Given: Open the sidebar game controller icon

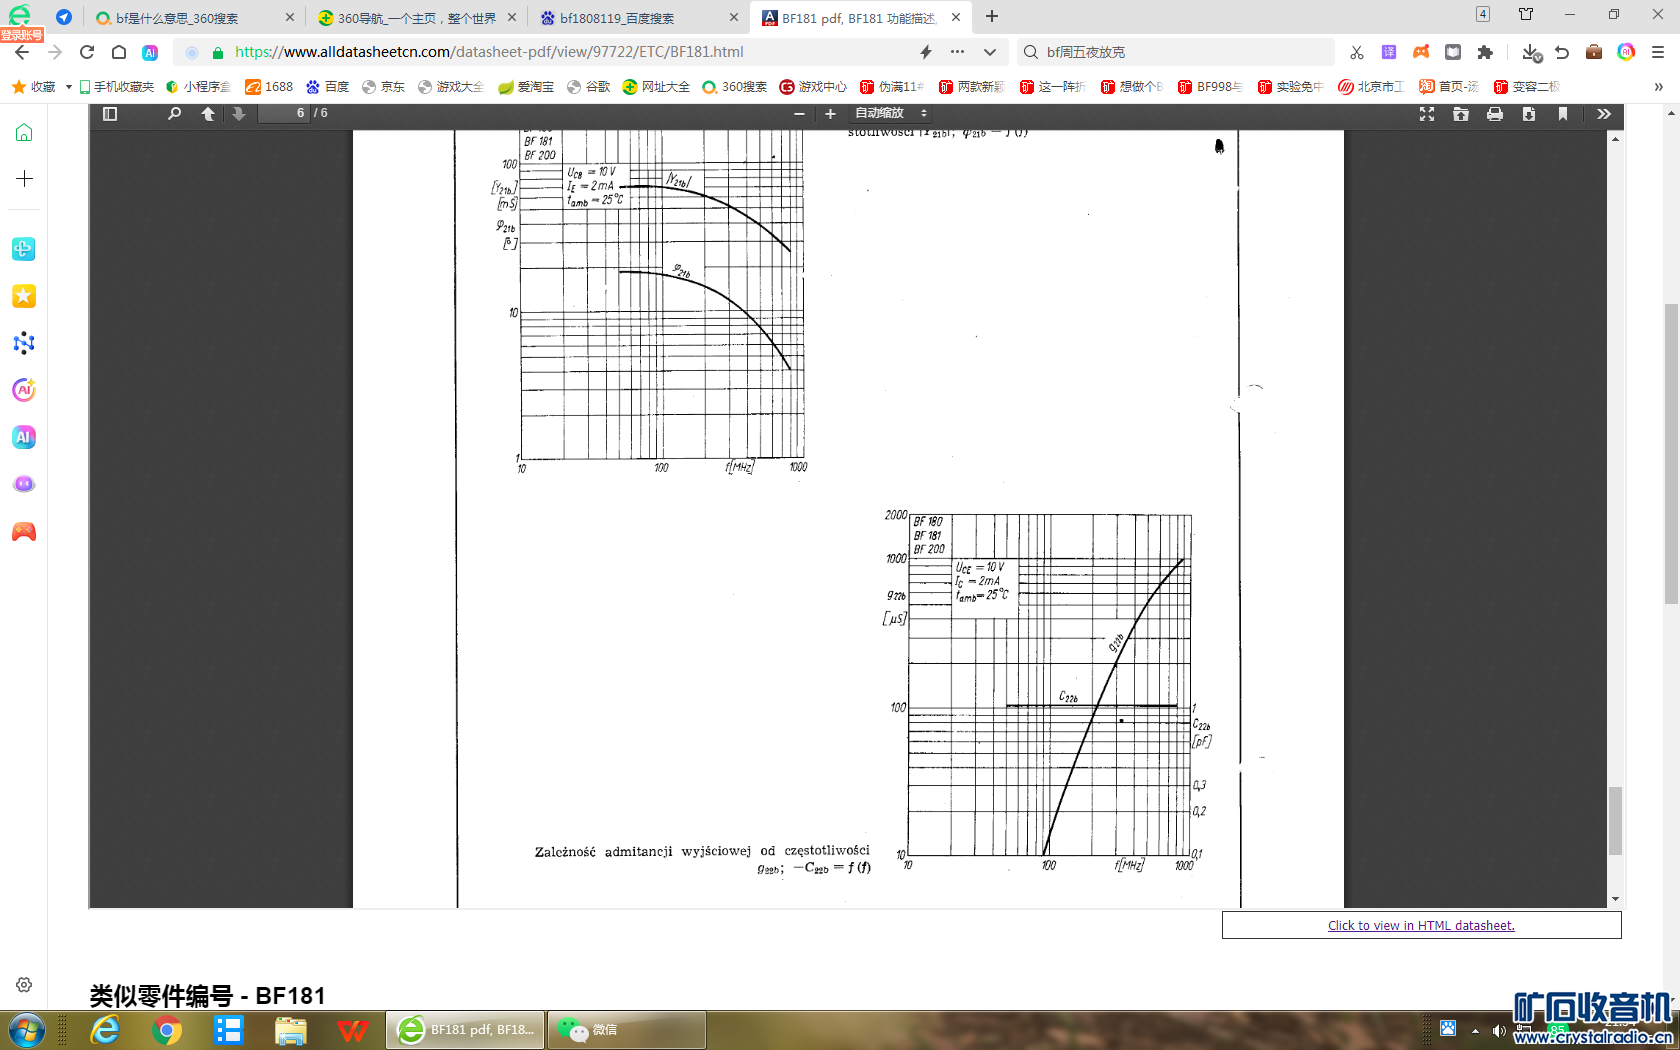Looking at the screenshot, I should click(x=24, y=532).
